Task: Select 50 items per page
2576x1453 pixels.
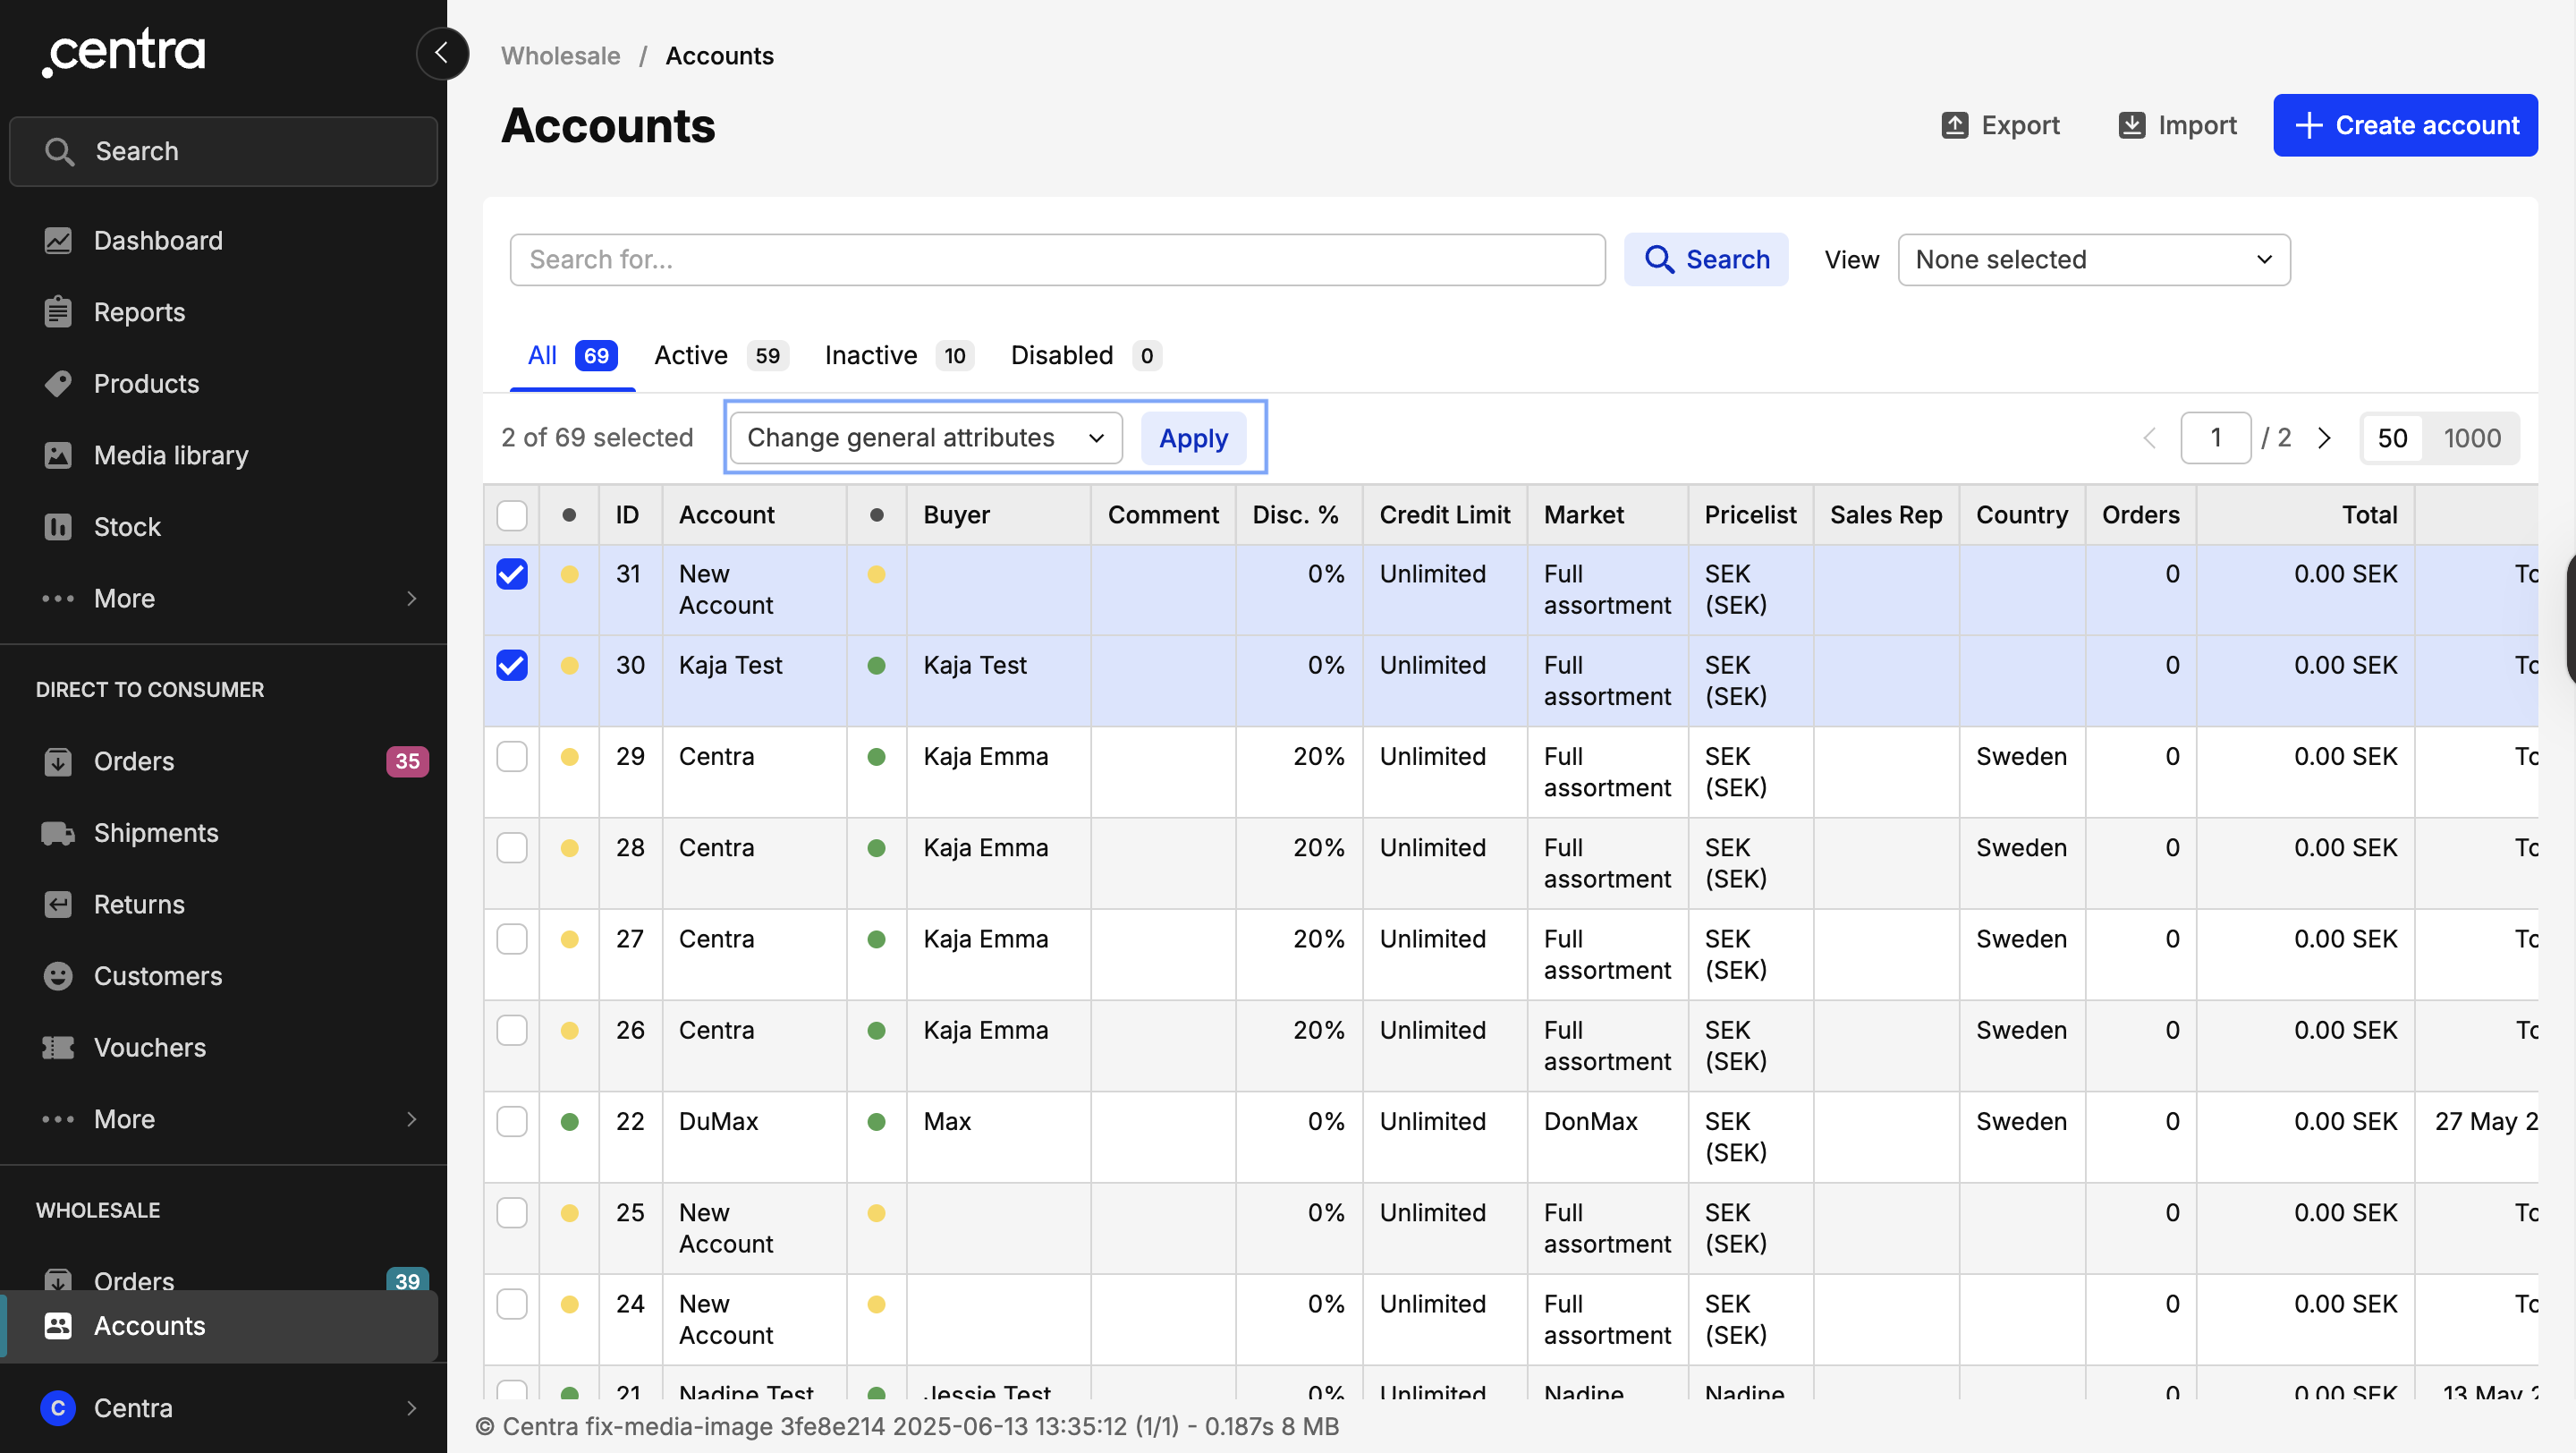Action: click(x=2392, y=438)
